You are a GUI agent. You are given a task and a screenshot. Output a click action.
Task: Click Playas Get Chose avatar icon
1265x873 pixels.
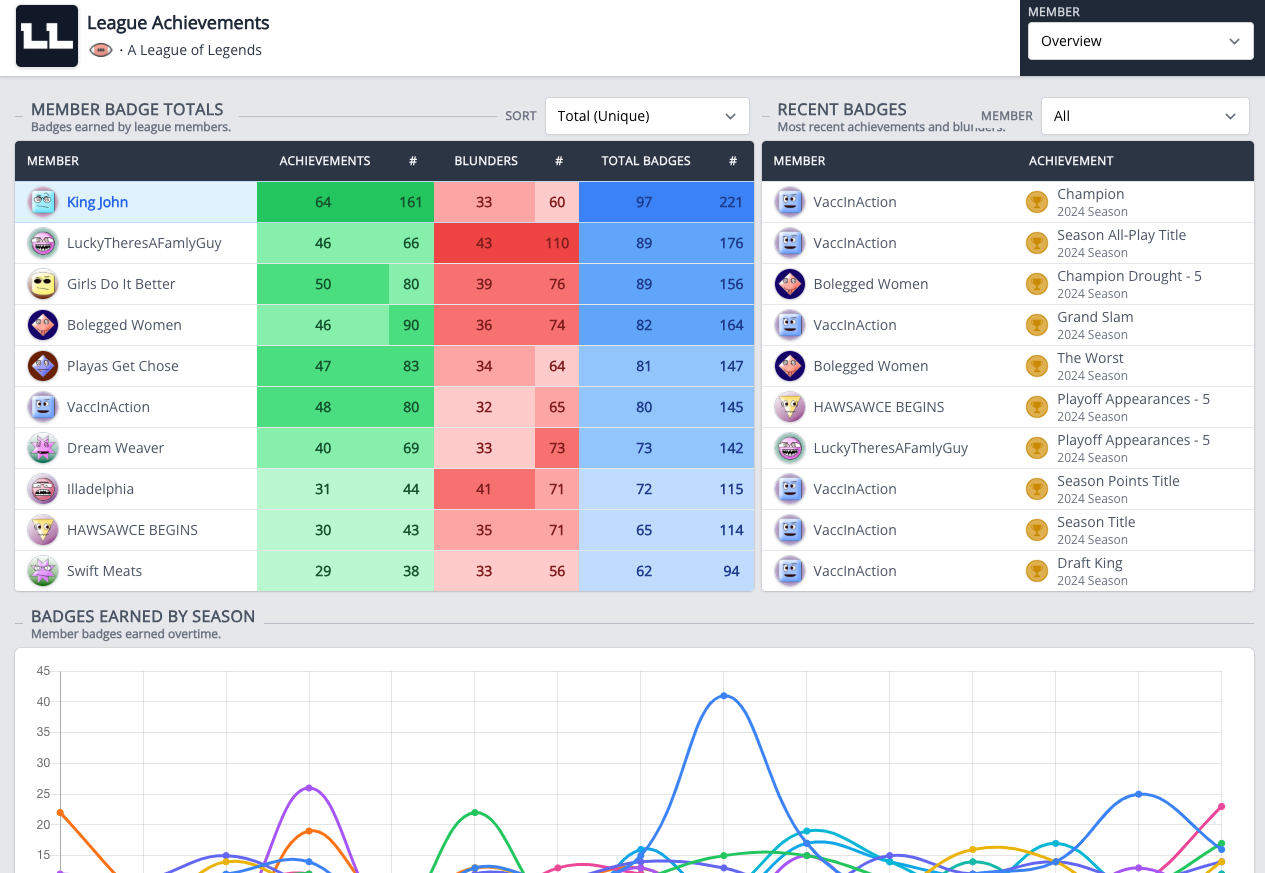[42, 366]
